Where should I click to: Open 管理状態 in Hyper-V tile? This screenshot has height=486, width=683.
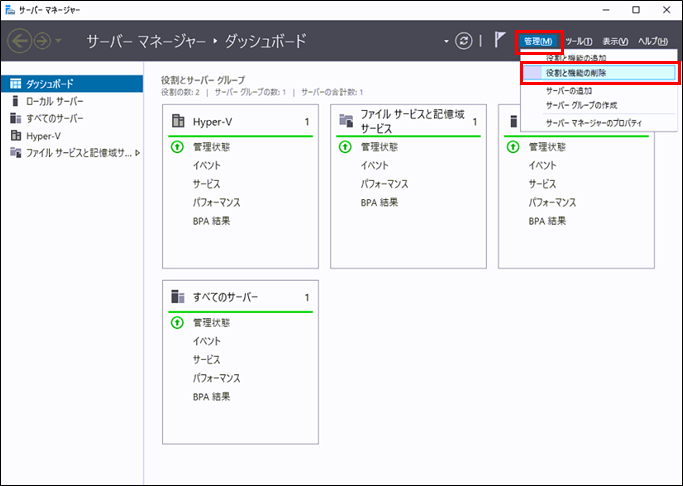click(211, 147)
